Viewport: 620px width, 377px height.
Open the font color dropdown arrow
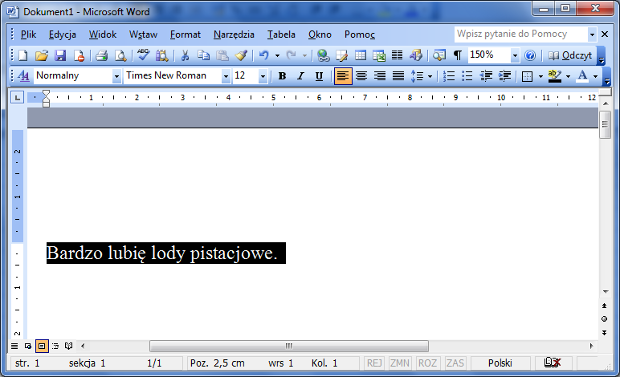pyautogui.click(x=595, y=76)
